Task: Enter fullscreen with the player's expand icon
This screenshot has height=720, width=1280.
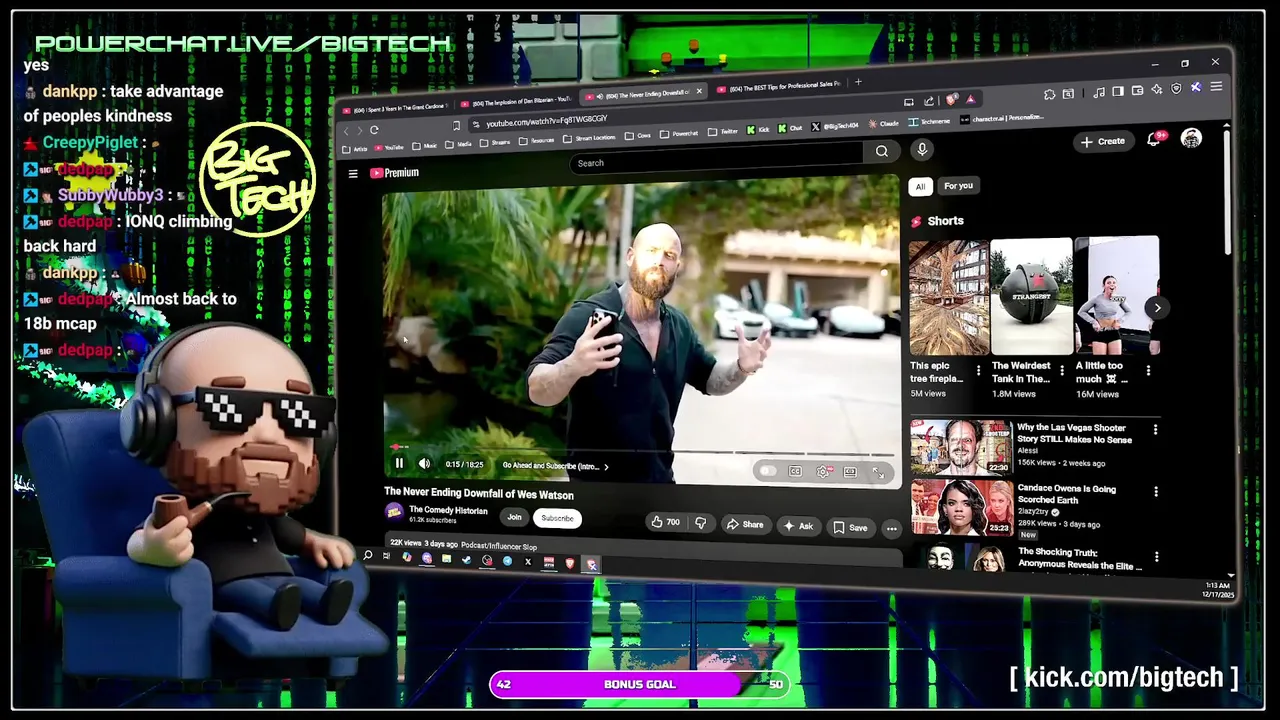Action: pyautogui.click(x=878, y=473)
